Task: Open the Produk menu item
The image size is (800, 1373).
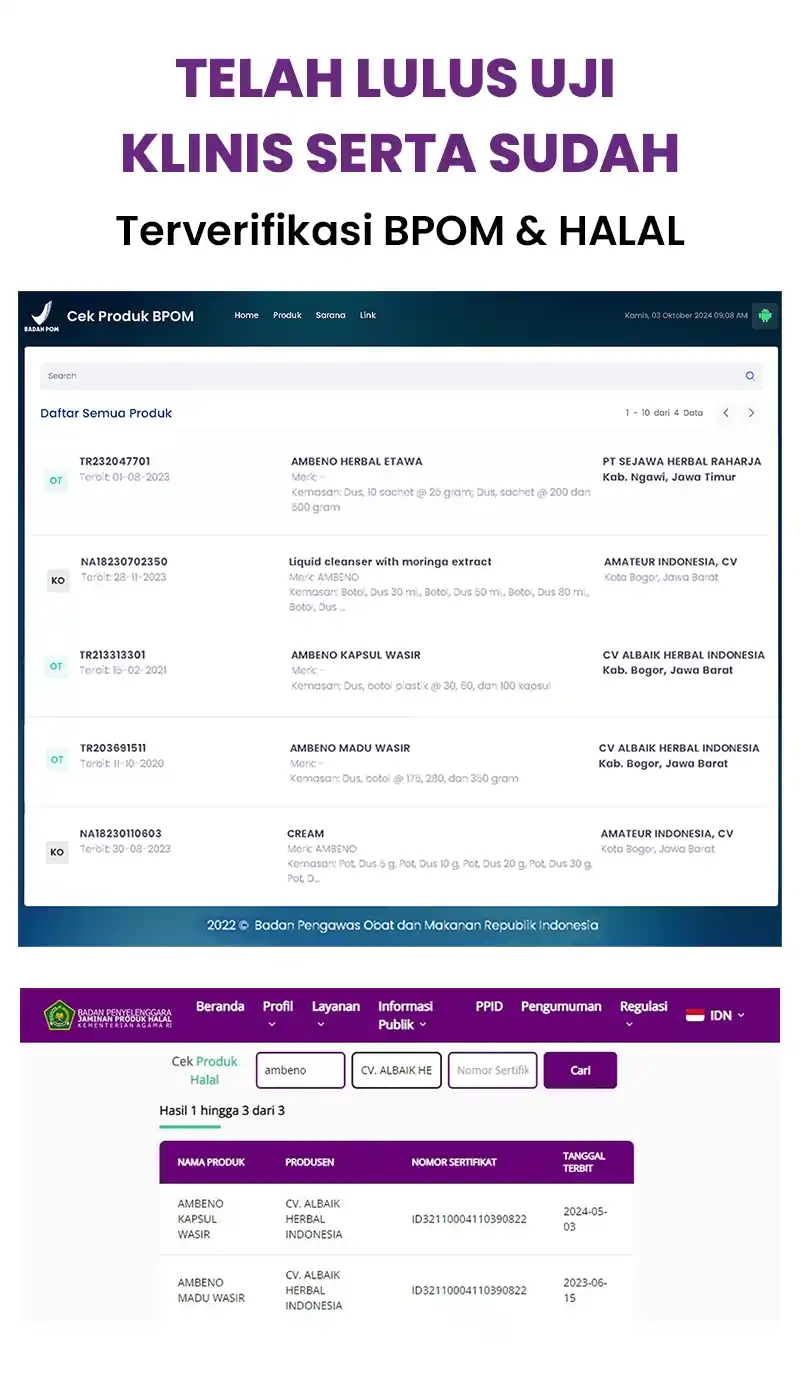Action: [287, 315]
